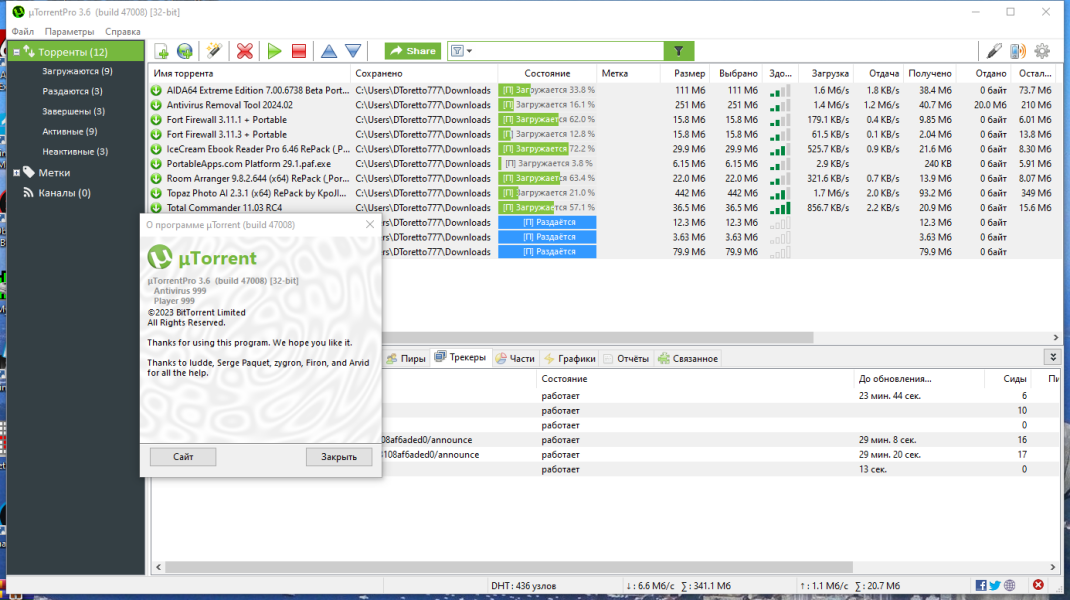The image size is (1070, 600).
Task: Click the right scroll arrow of tracker pane
Action: [1053, 567]
